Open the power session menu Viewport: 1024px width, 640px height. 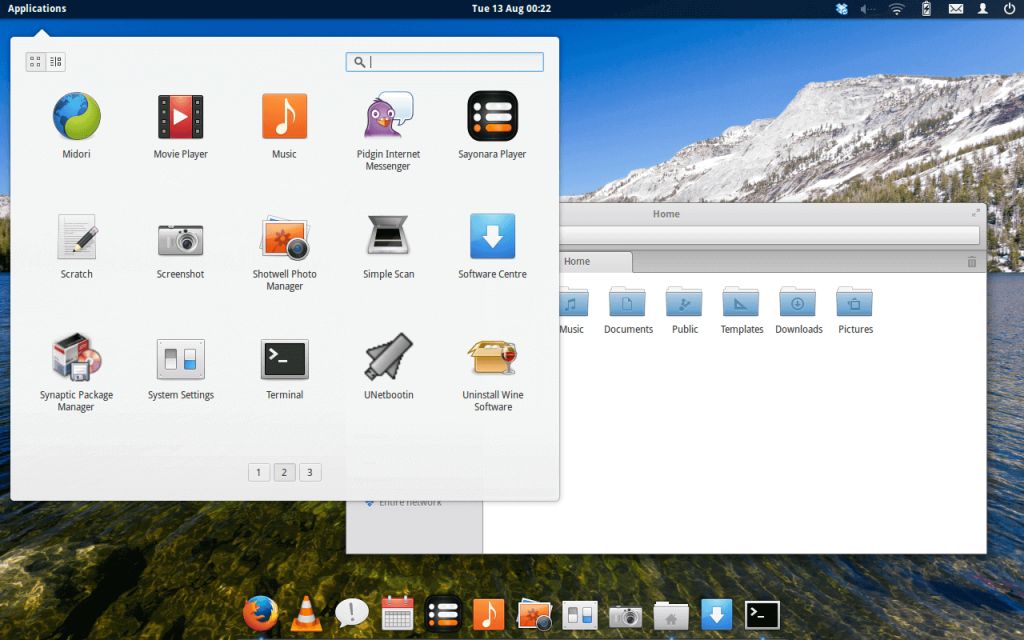point(1009,8)
